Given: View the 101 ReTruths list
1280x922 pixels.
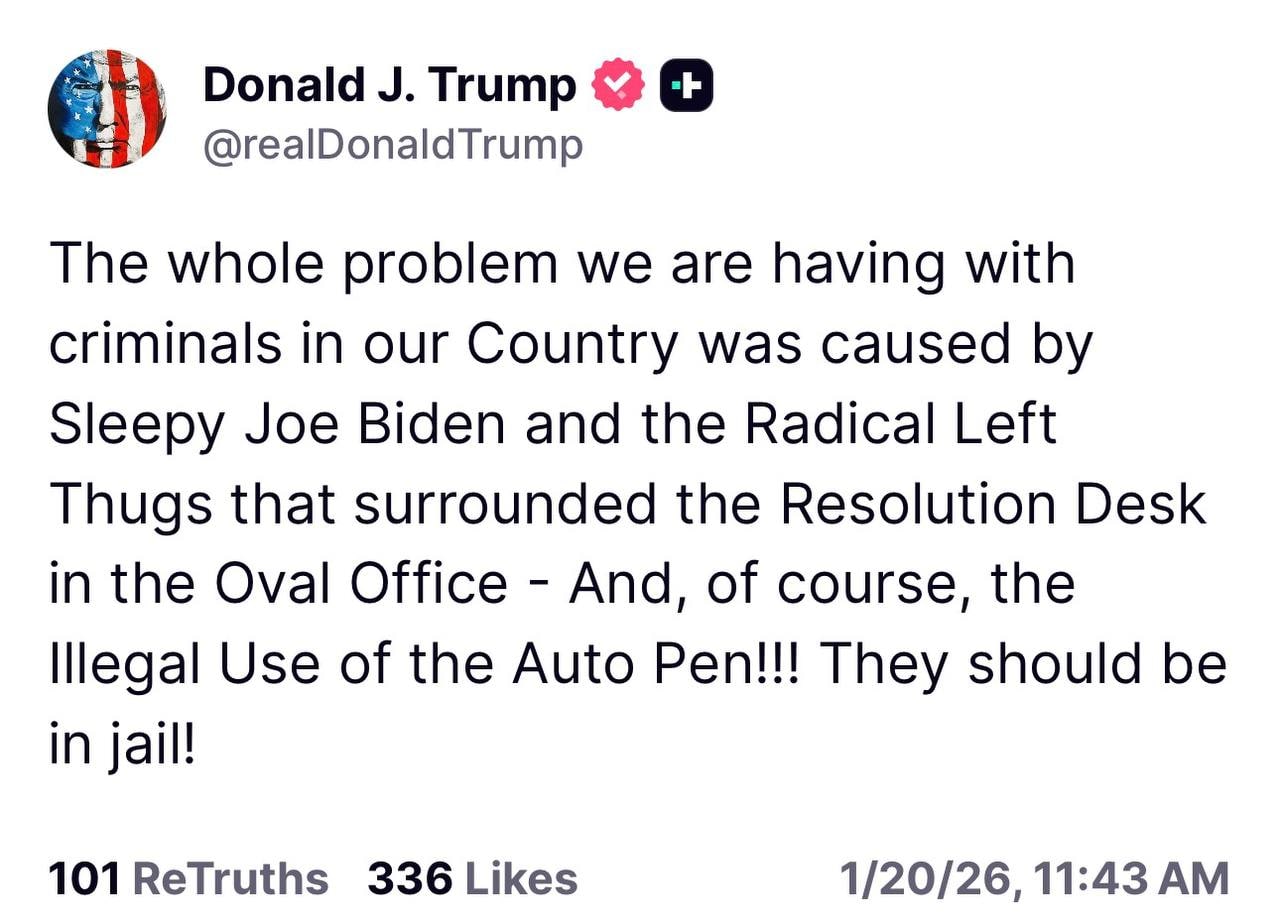Looking at the screenshot, I should (188, 879).
